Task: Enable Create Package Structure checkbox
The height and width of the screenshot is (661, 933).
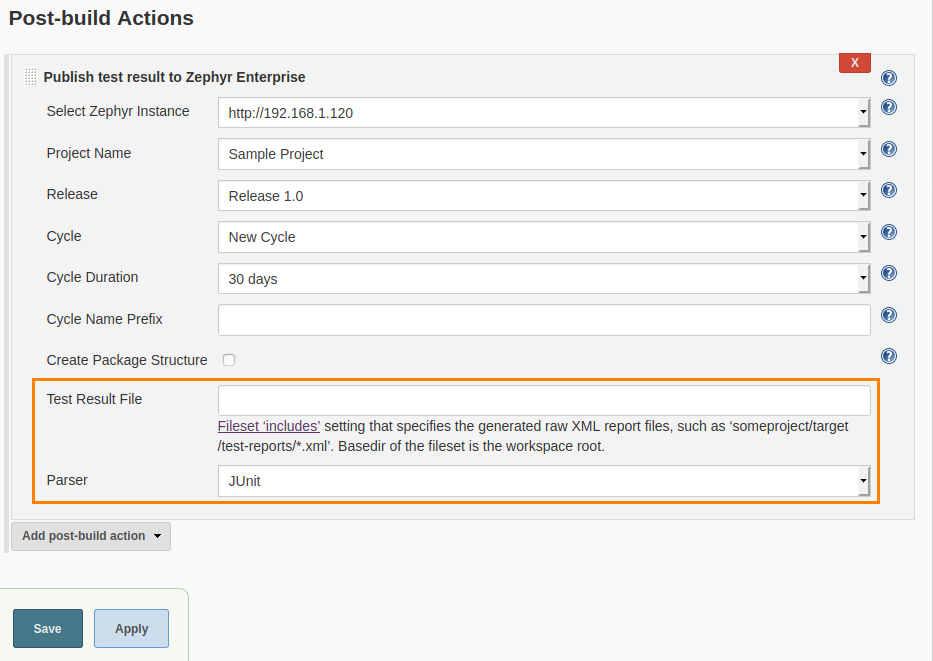Action: pyautogui.click(x=229, y=360)
